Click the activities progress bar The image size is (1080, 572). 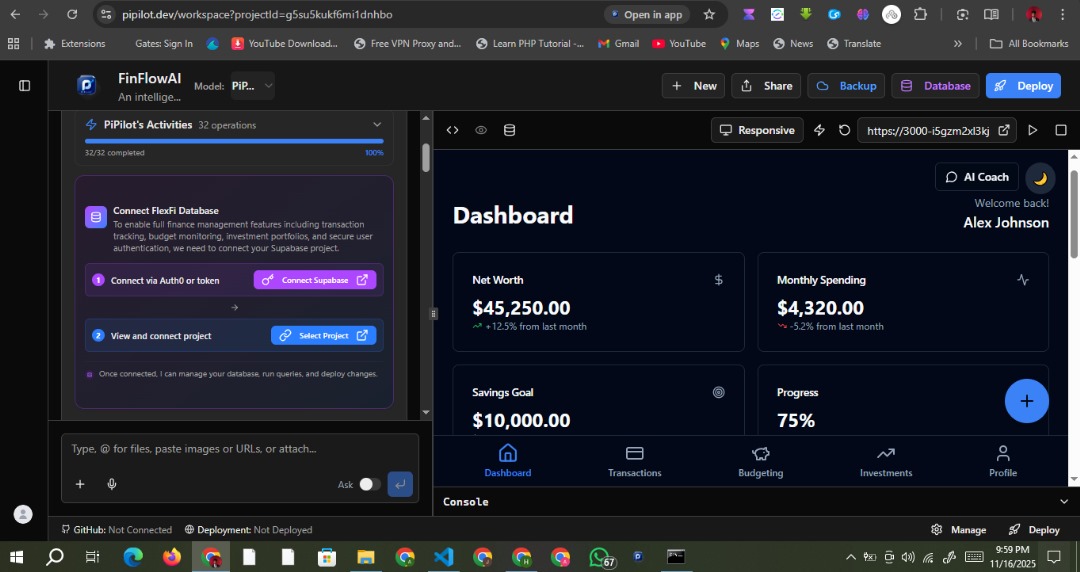[233, 142]
